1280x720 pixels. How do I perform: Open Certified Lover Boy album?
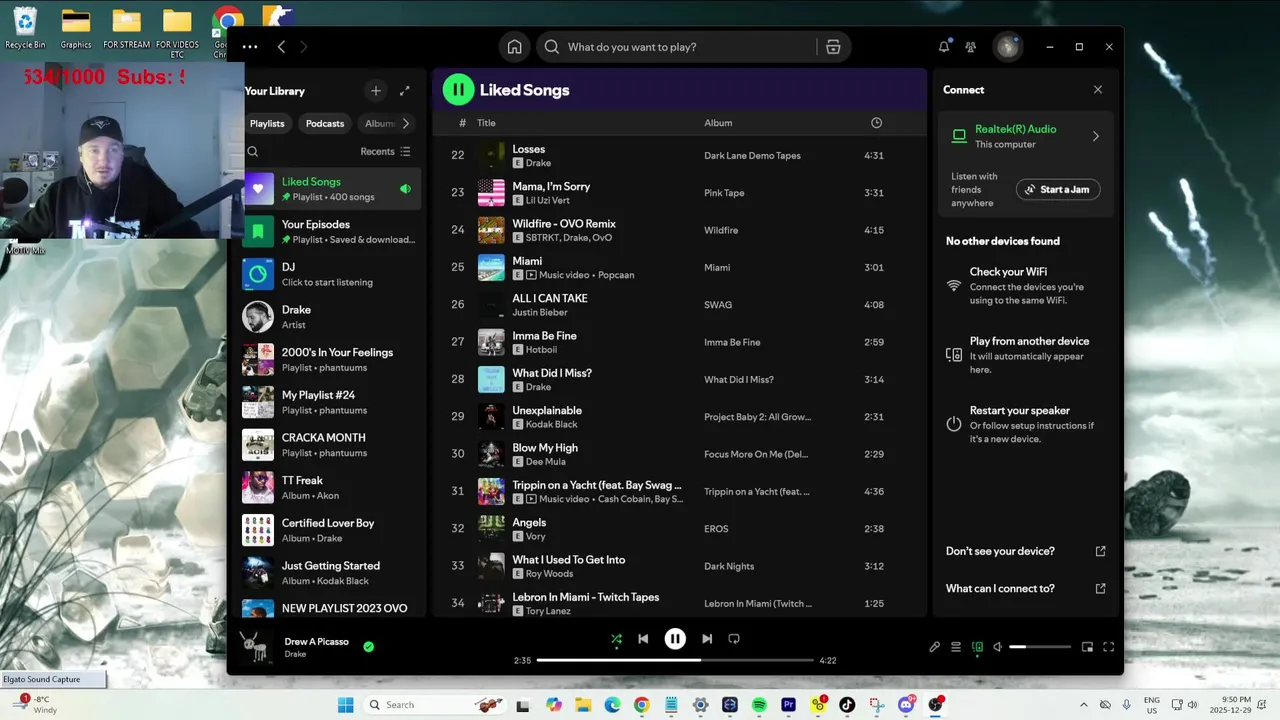coord(331,530)
